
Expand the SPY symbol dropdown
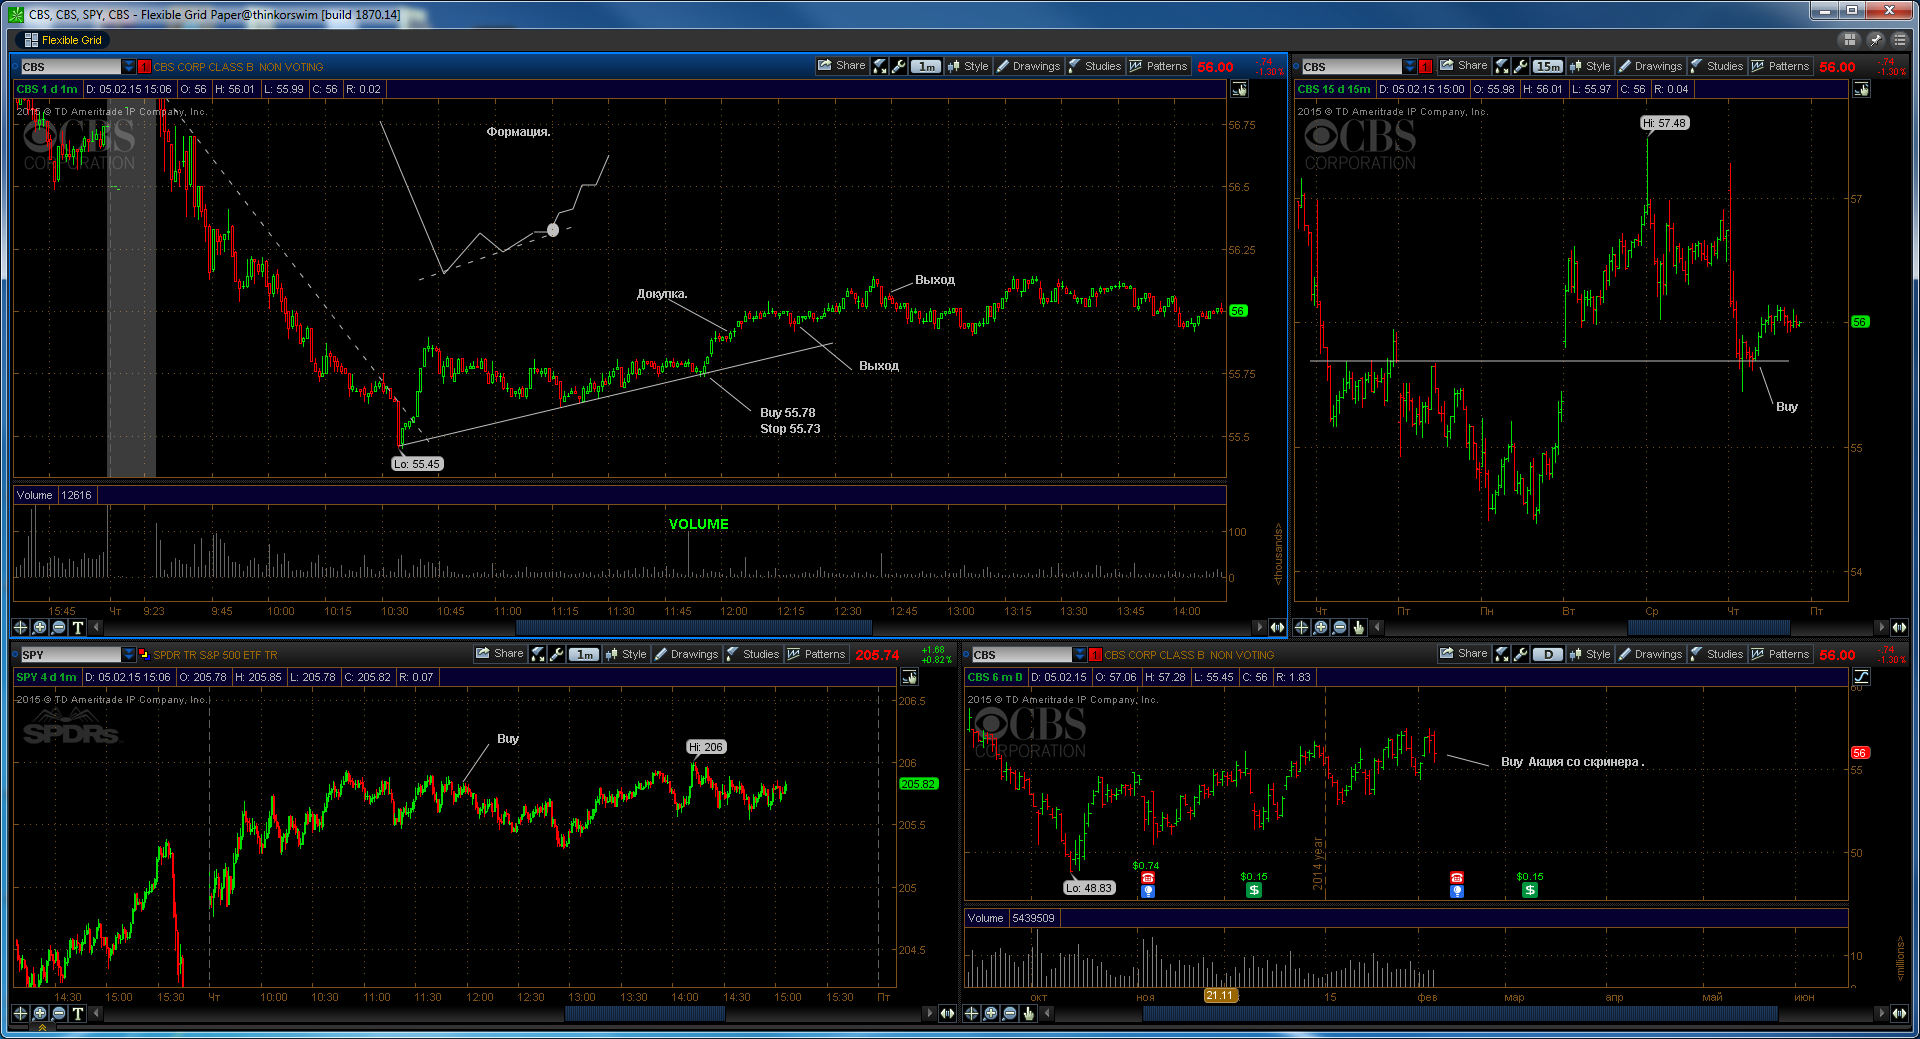point(128,655)
